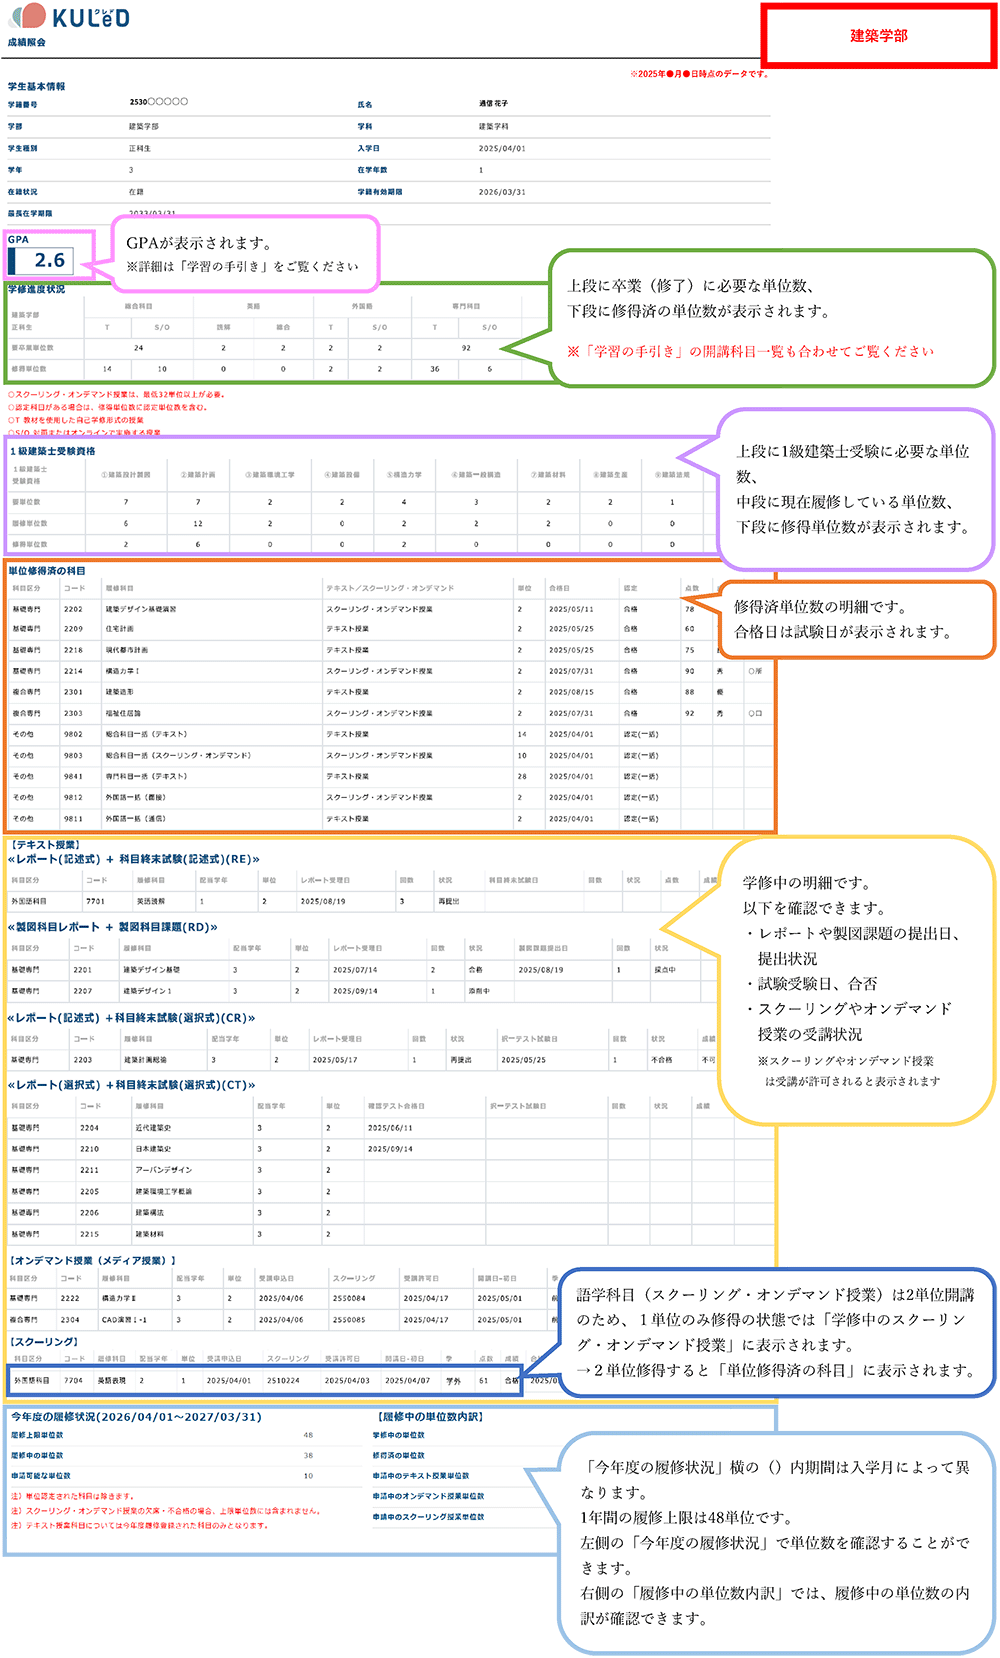The height and width of the screenshot is (1658, 1000).
Task: Select the GPA value 2.6
Action: coord(49,260)
